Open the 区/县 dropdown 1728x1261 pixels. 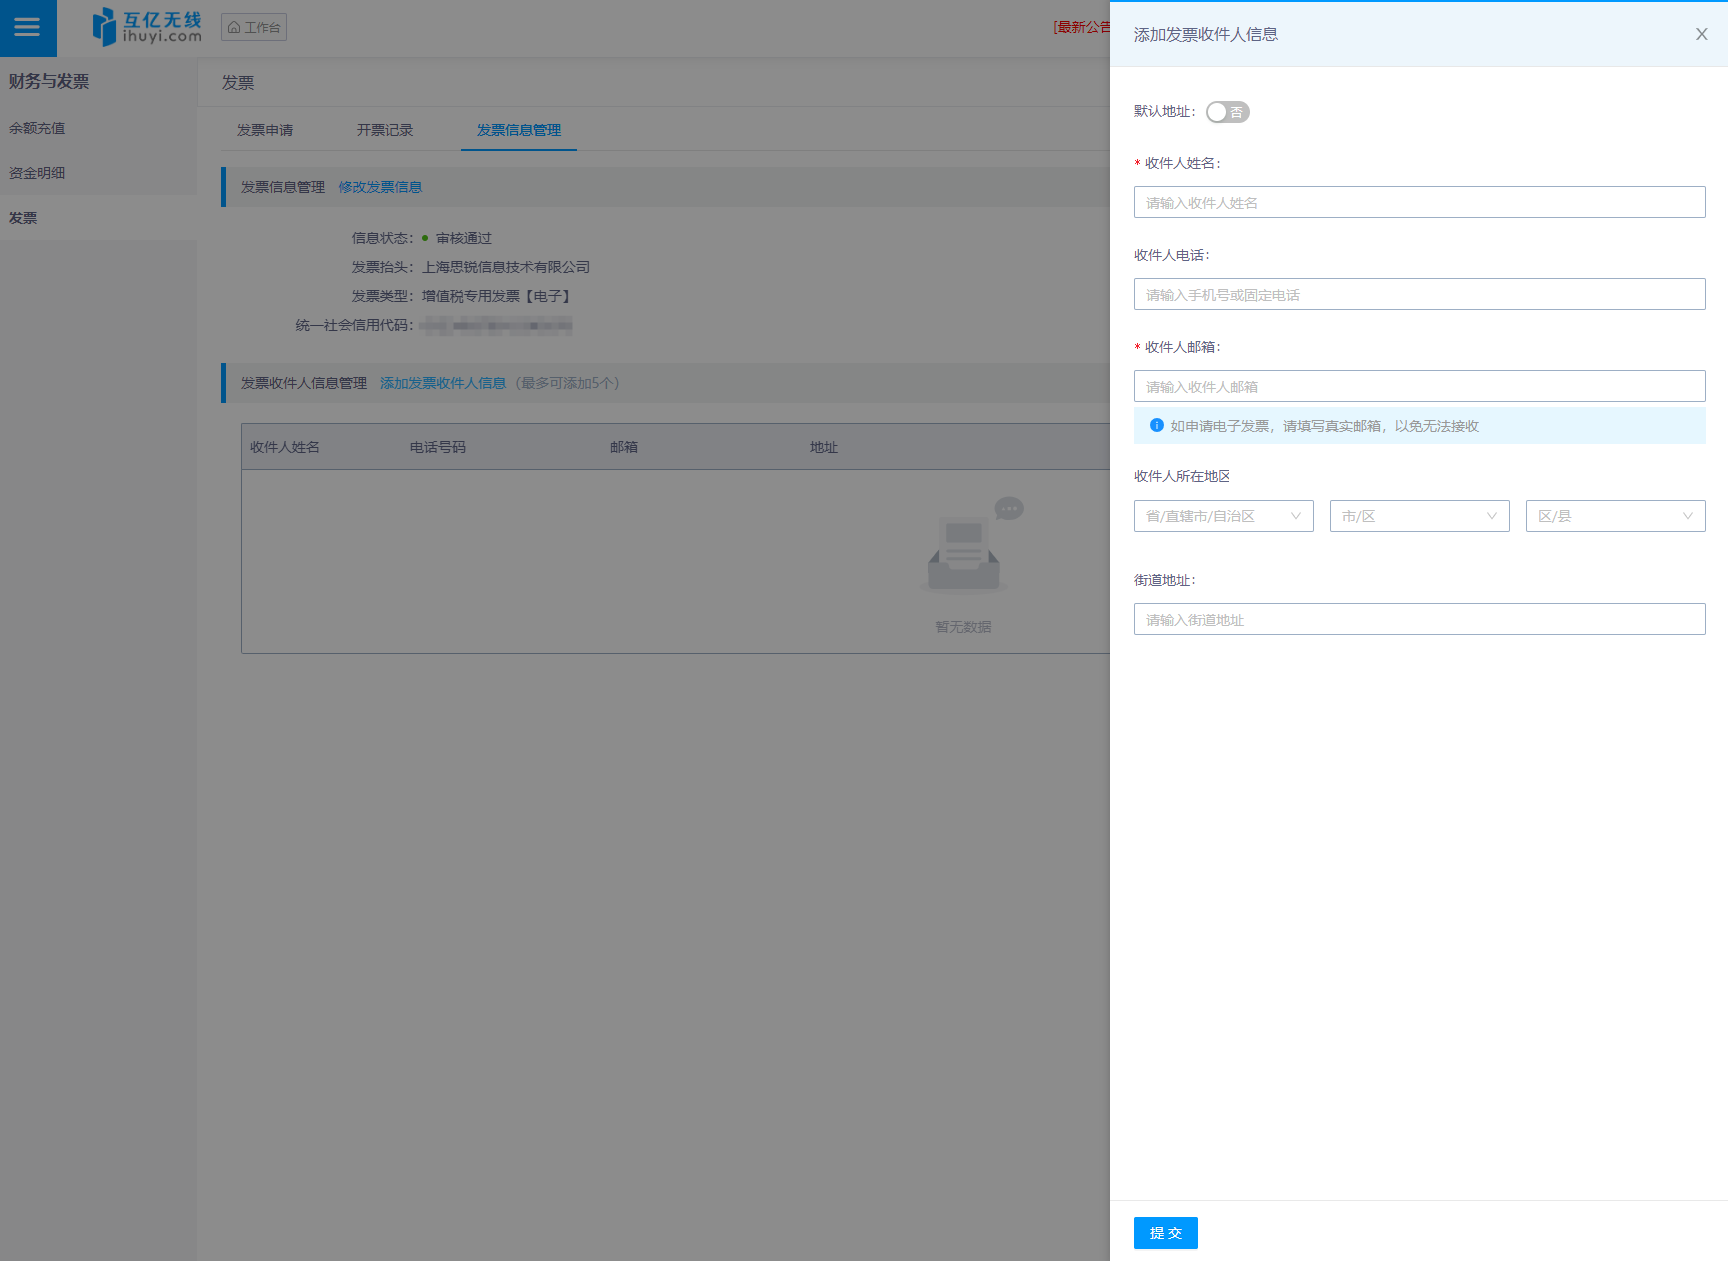(1615, 516)
